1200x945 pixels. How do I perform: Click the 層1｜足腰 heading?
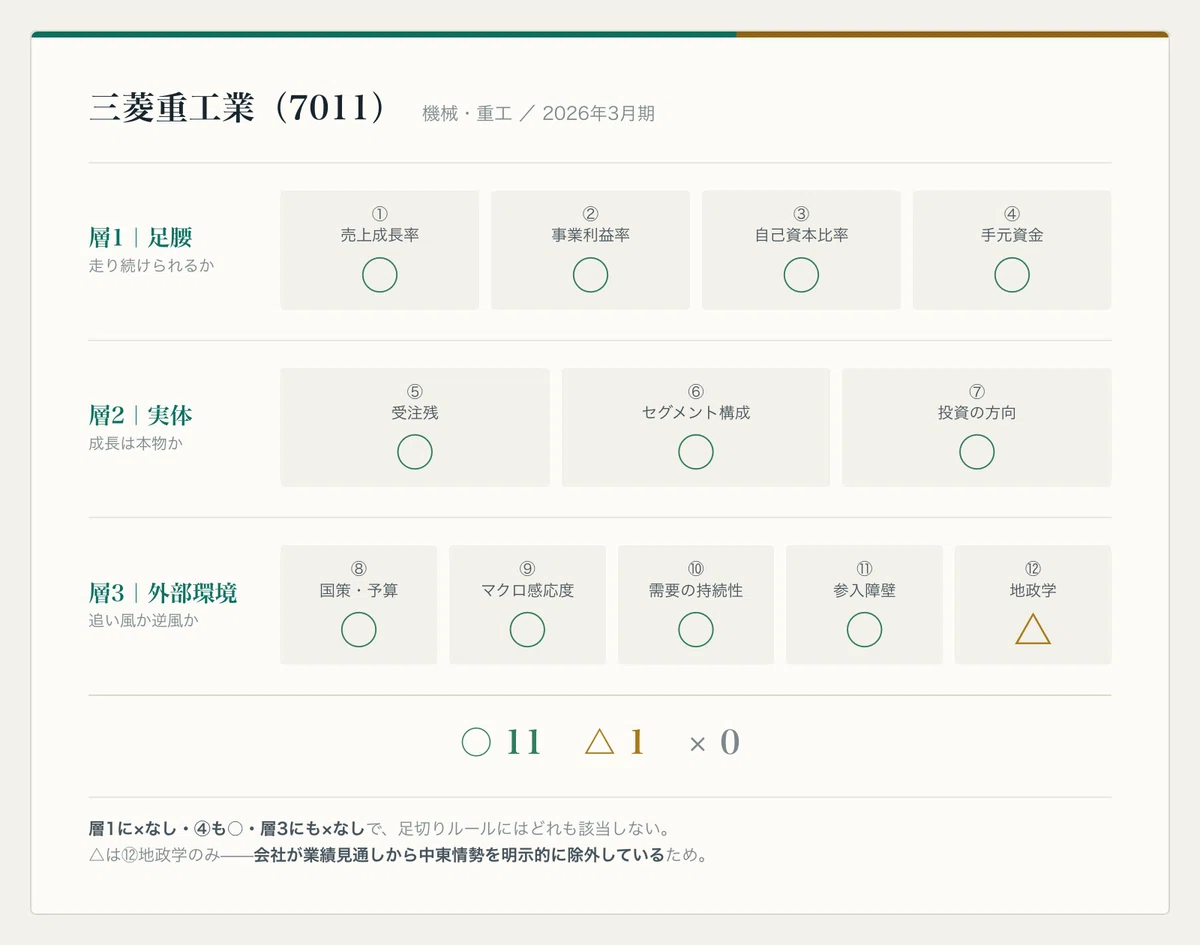(140, 238)
